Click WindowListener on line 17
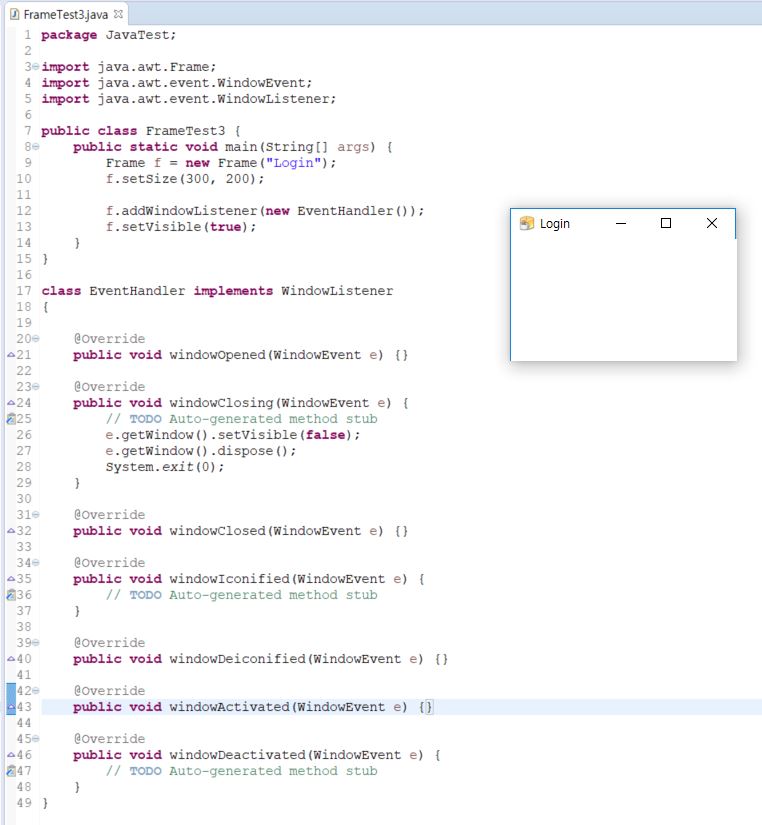This screenshot has height=825, width=762. (x=337, y=291)
